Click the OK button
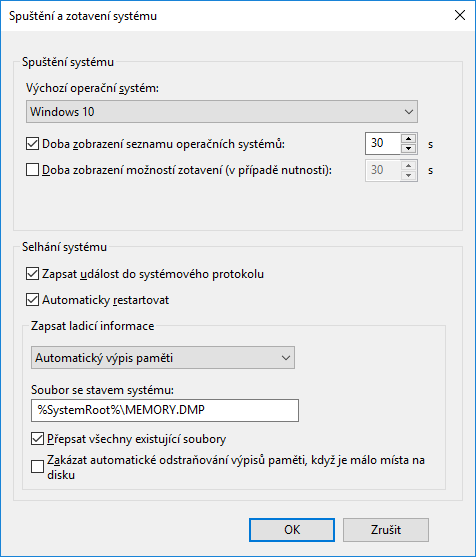The image size is (476, 557). coord(292,530)
